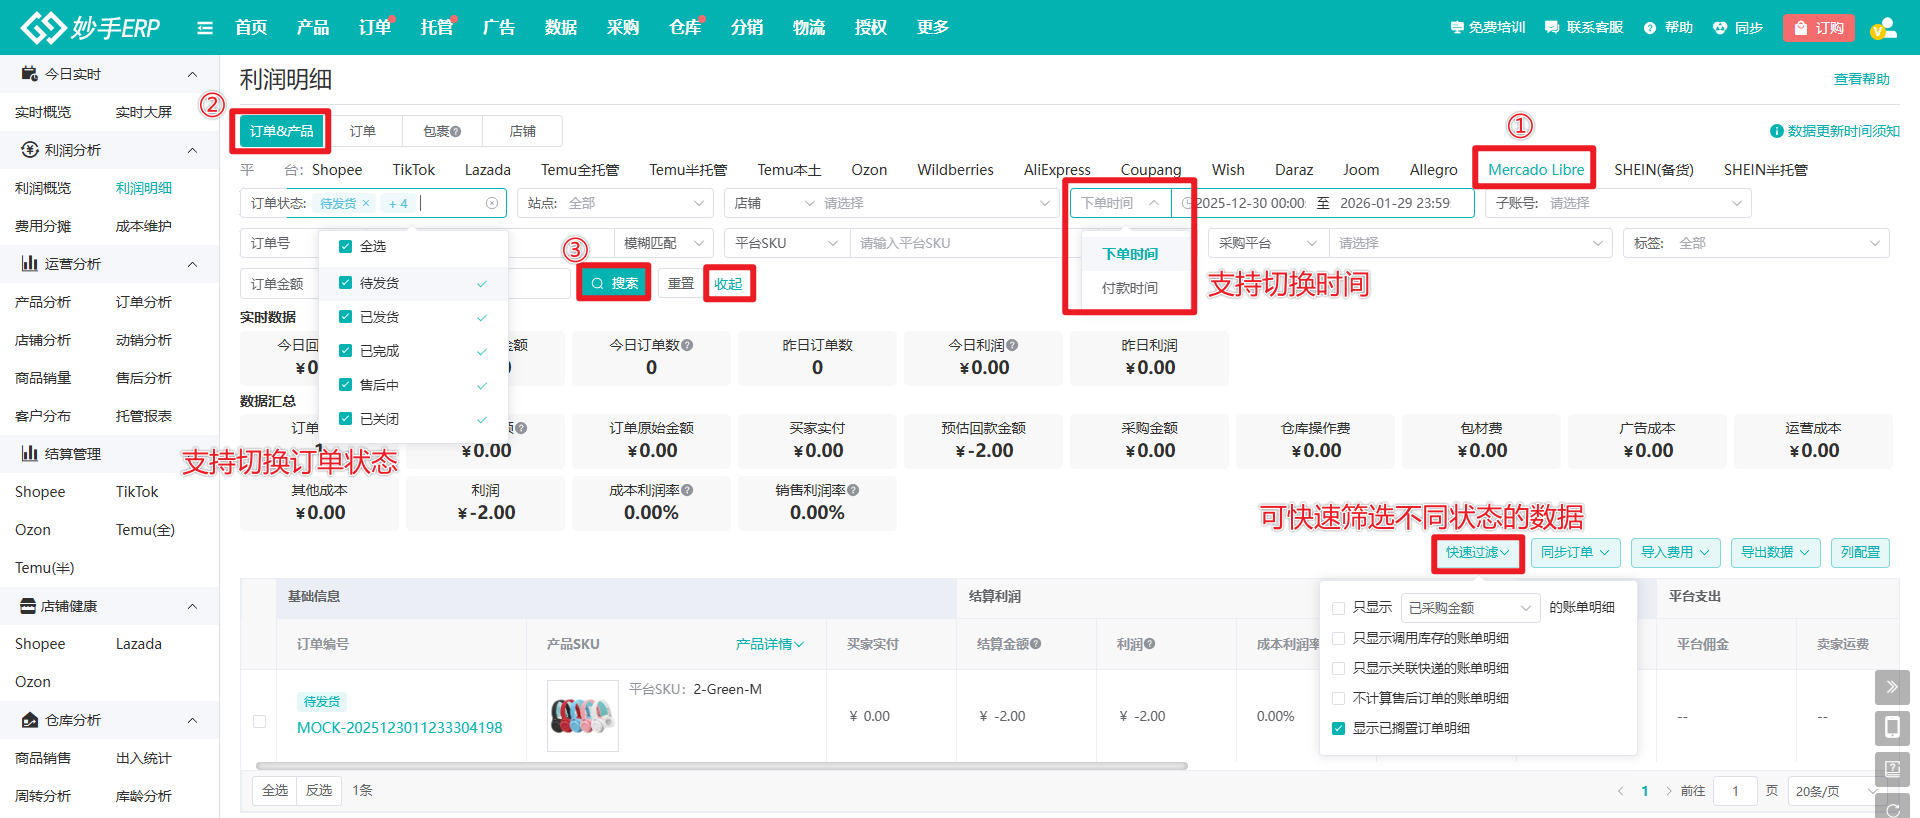Click the mobile phone icon on right sidebar
This screenshot has width=1920, height=818.
pyautogui.click(x=1891, y=728)
